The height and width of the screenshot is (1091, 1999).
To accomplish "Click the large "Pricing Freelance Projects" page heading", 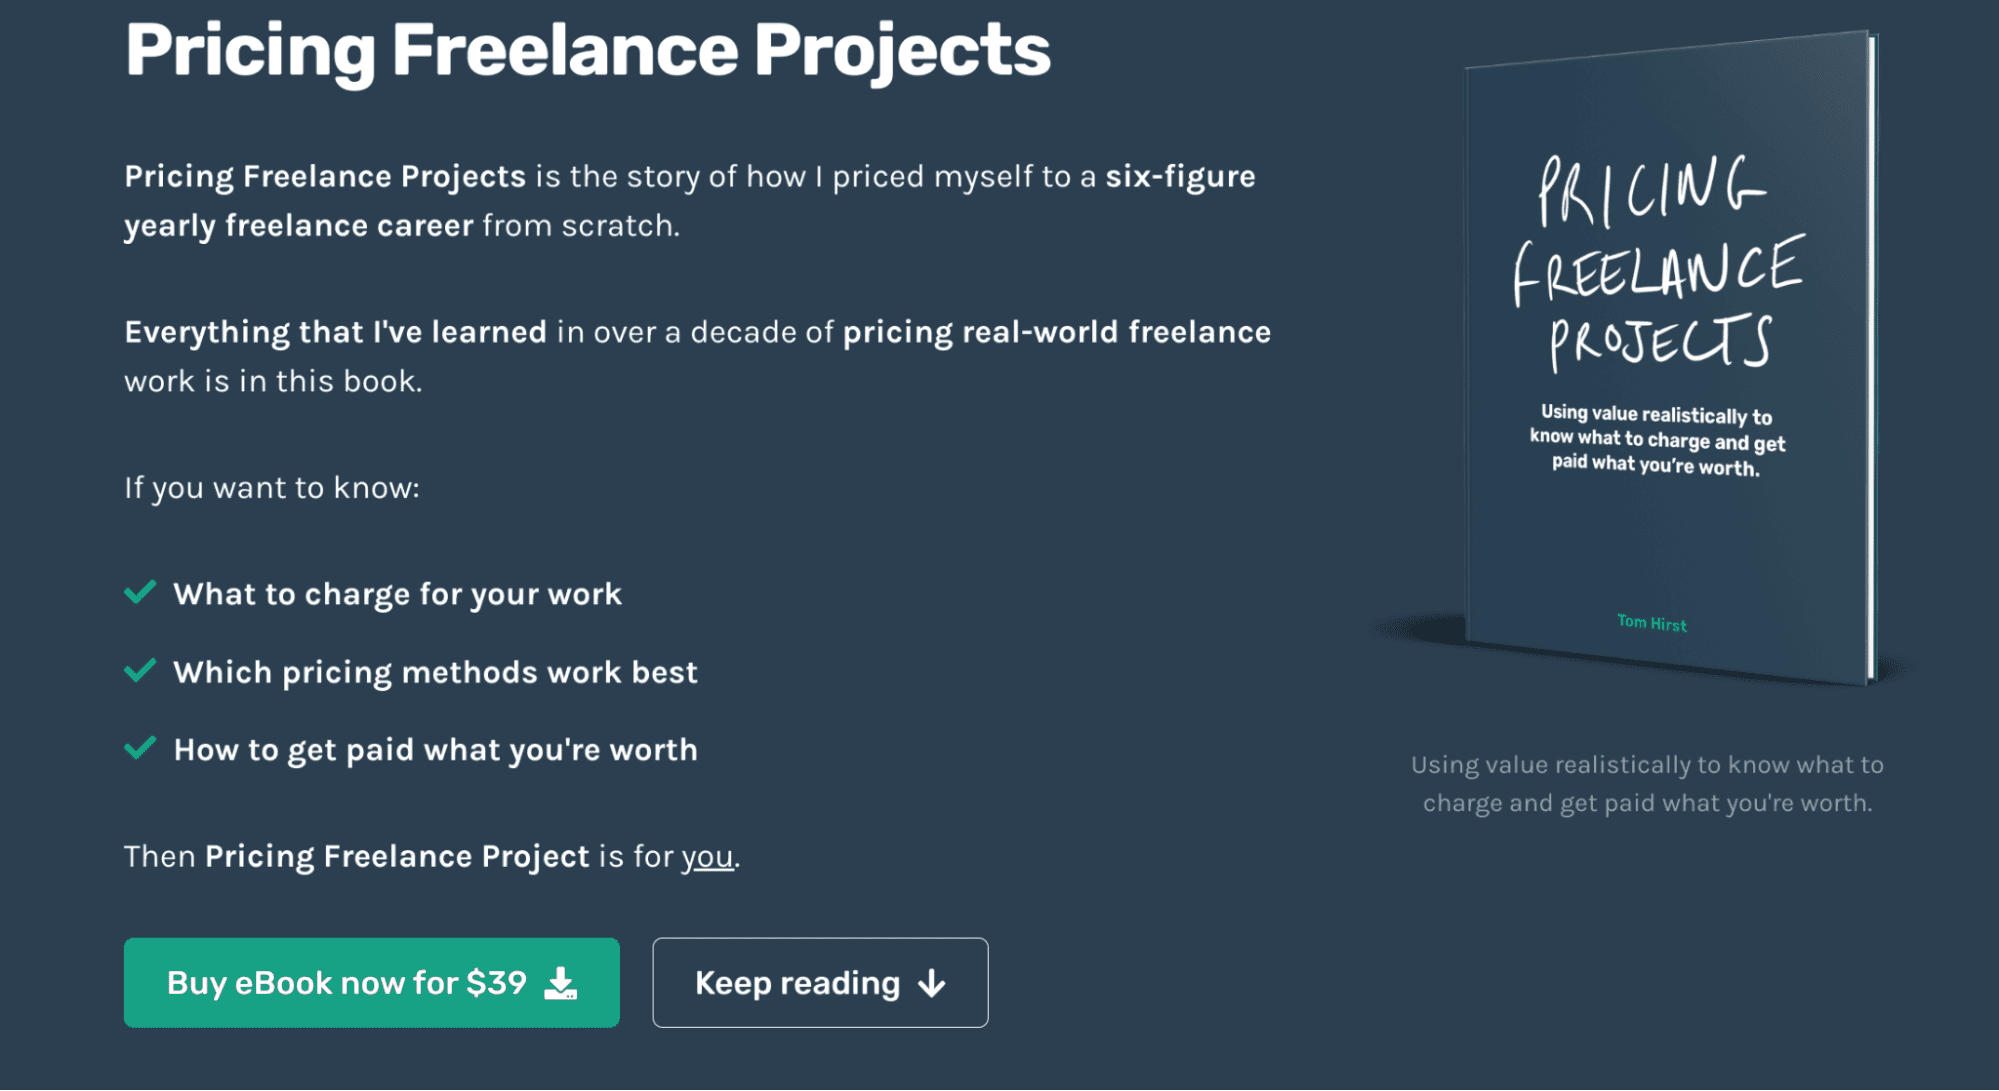I will point(588,50).
